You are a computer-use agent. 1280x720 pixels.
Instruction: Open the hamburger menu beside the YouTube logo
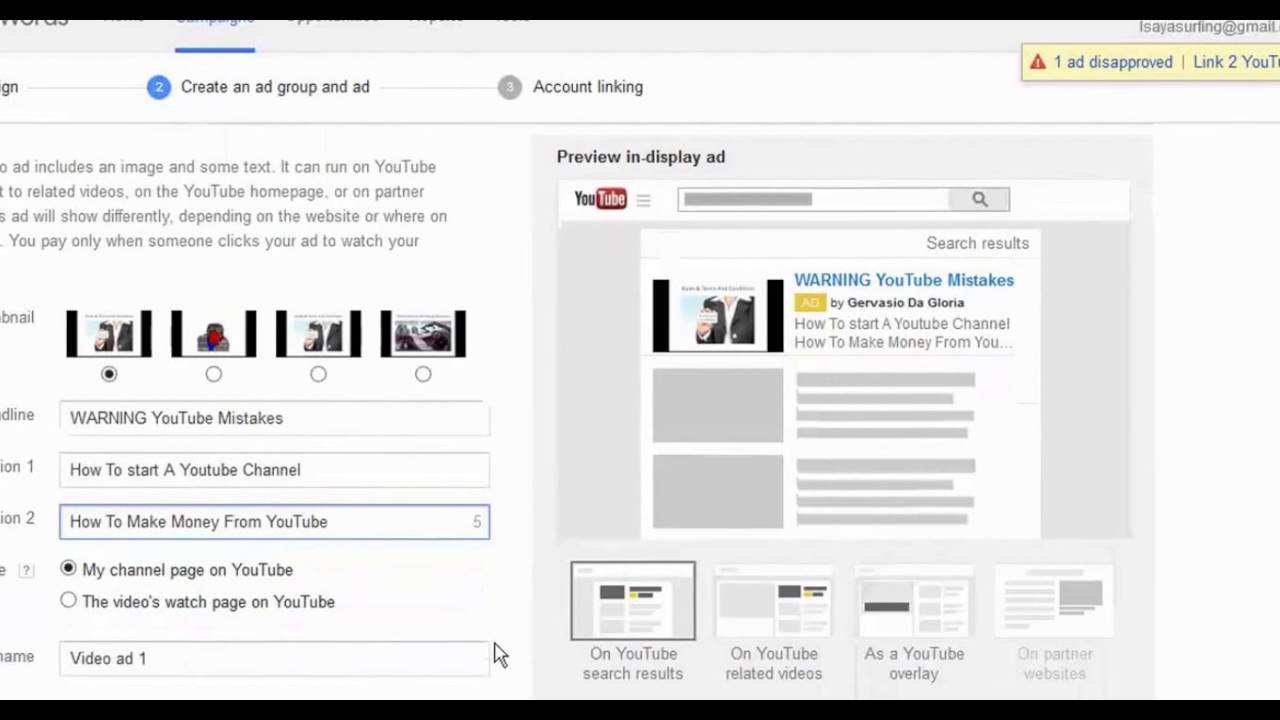click(x=643, y=200)
